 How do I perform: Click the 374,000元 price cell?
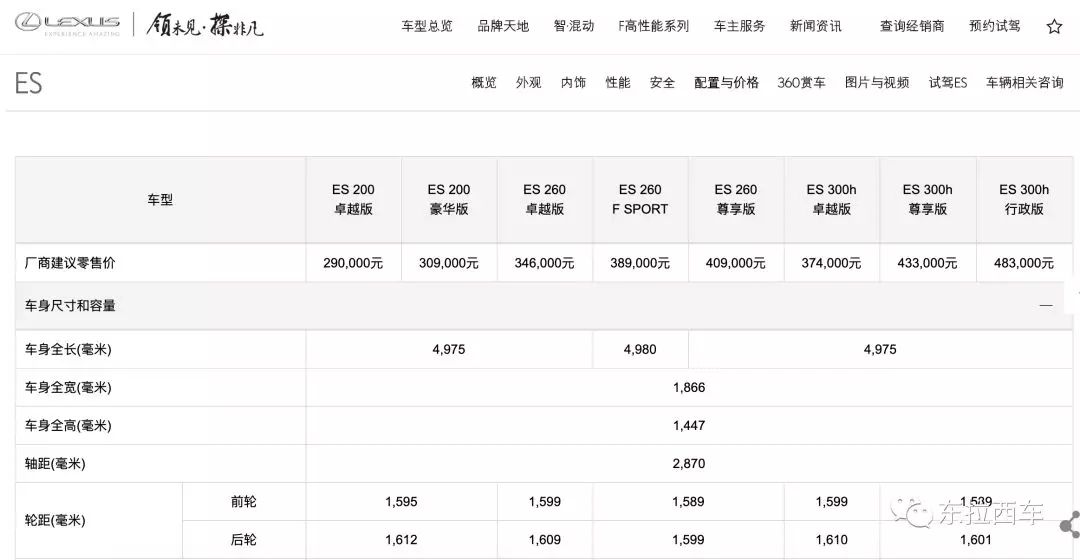point(831,263)
